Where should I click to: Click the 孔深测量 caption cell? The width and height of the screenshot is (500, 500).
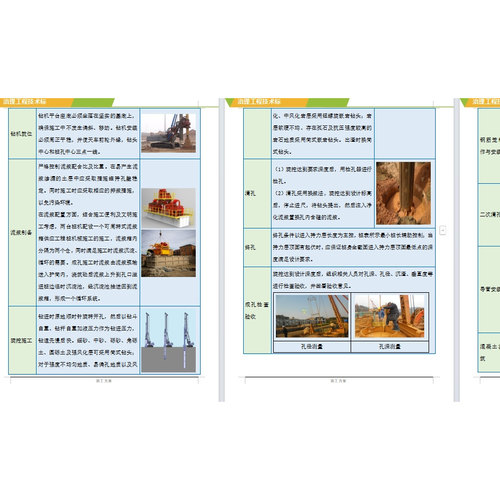[x=389, y=347]
